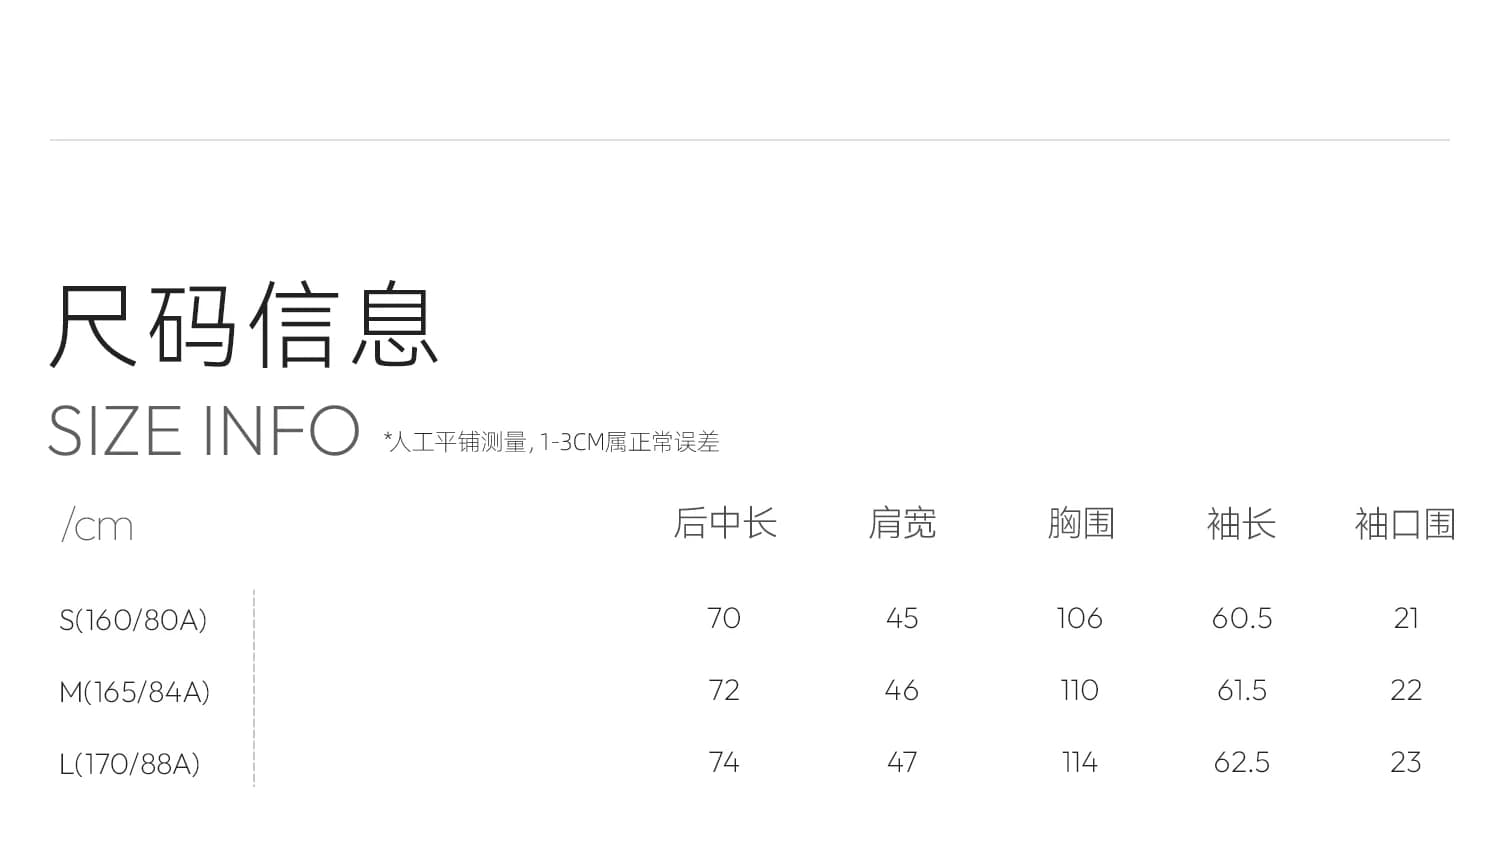Viewport: 1500px width, 868px height.
Task: Click the 尺码信息 heading
Action: 244,325
